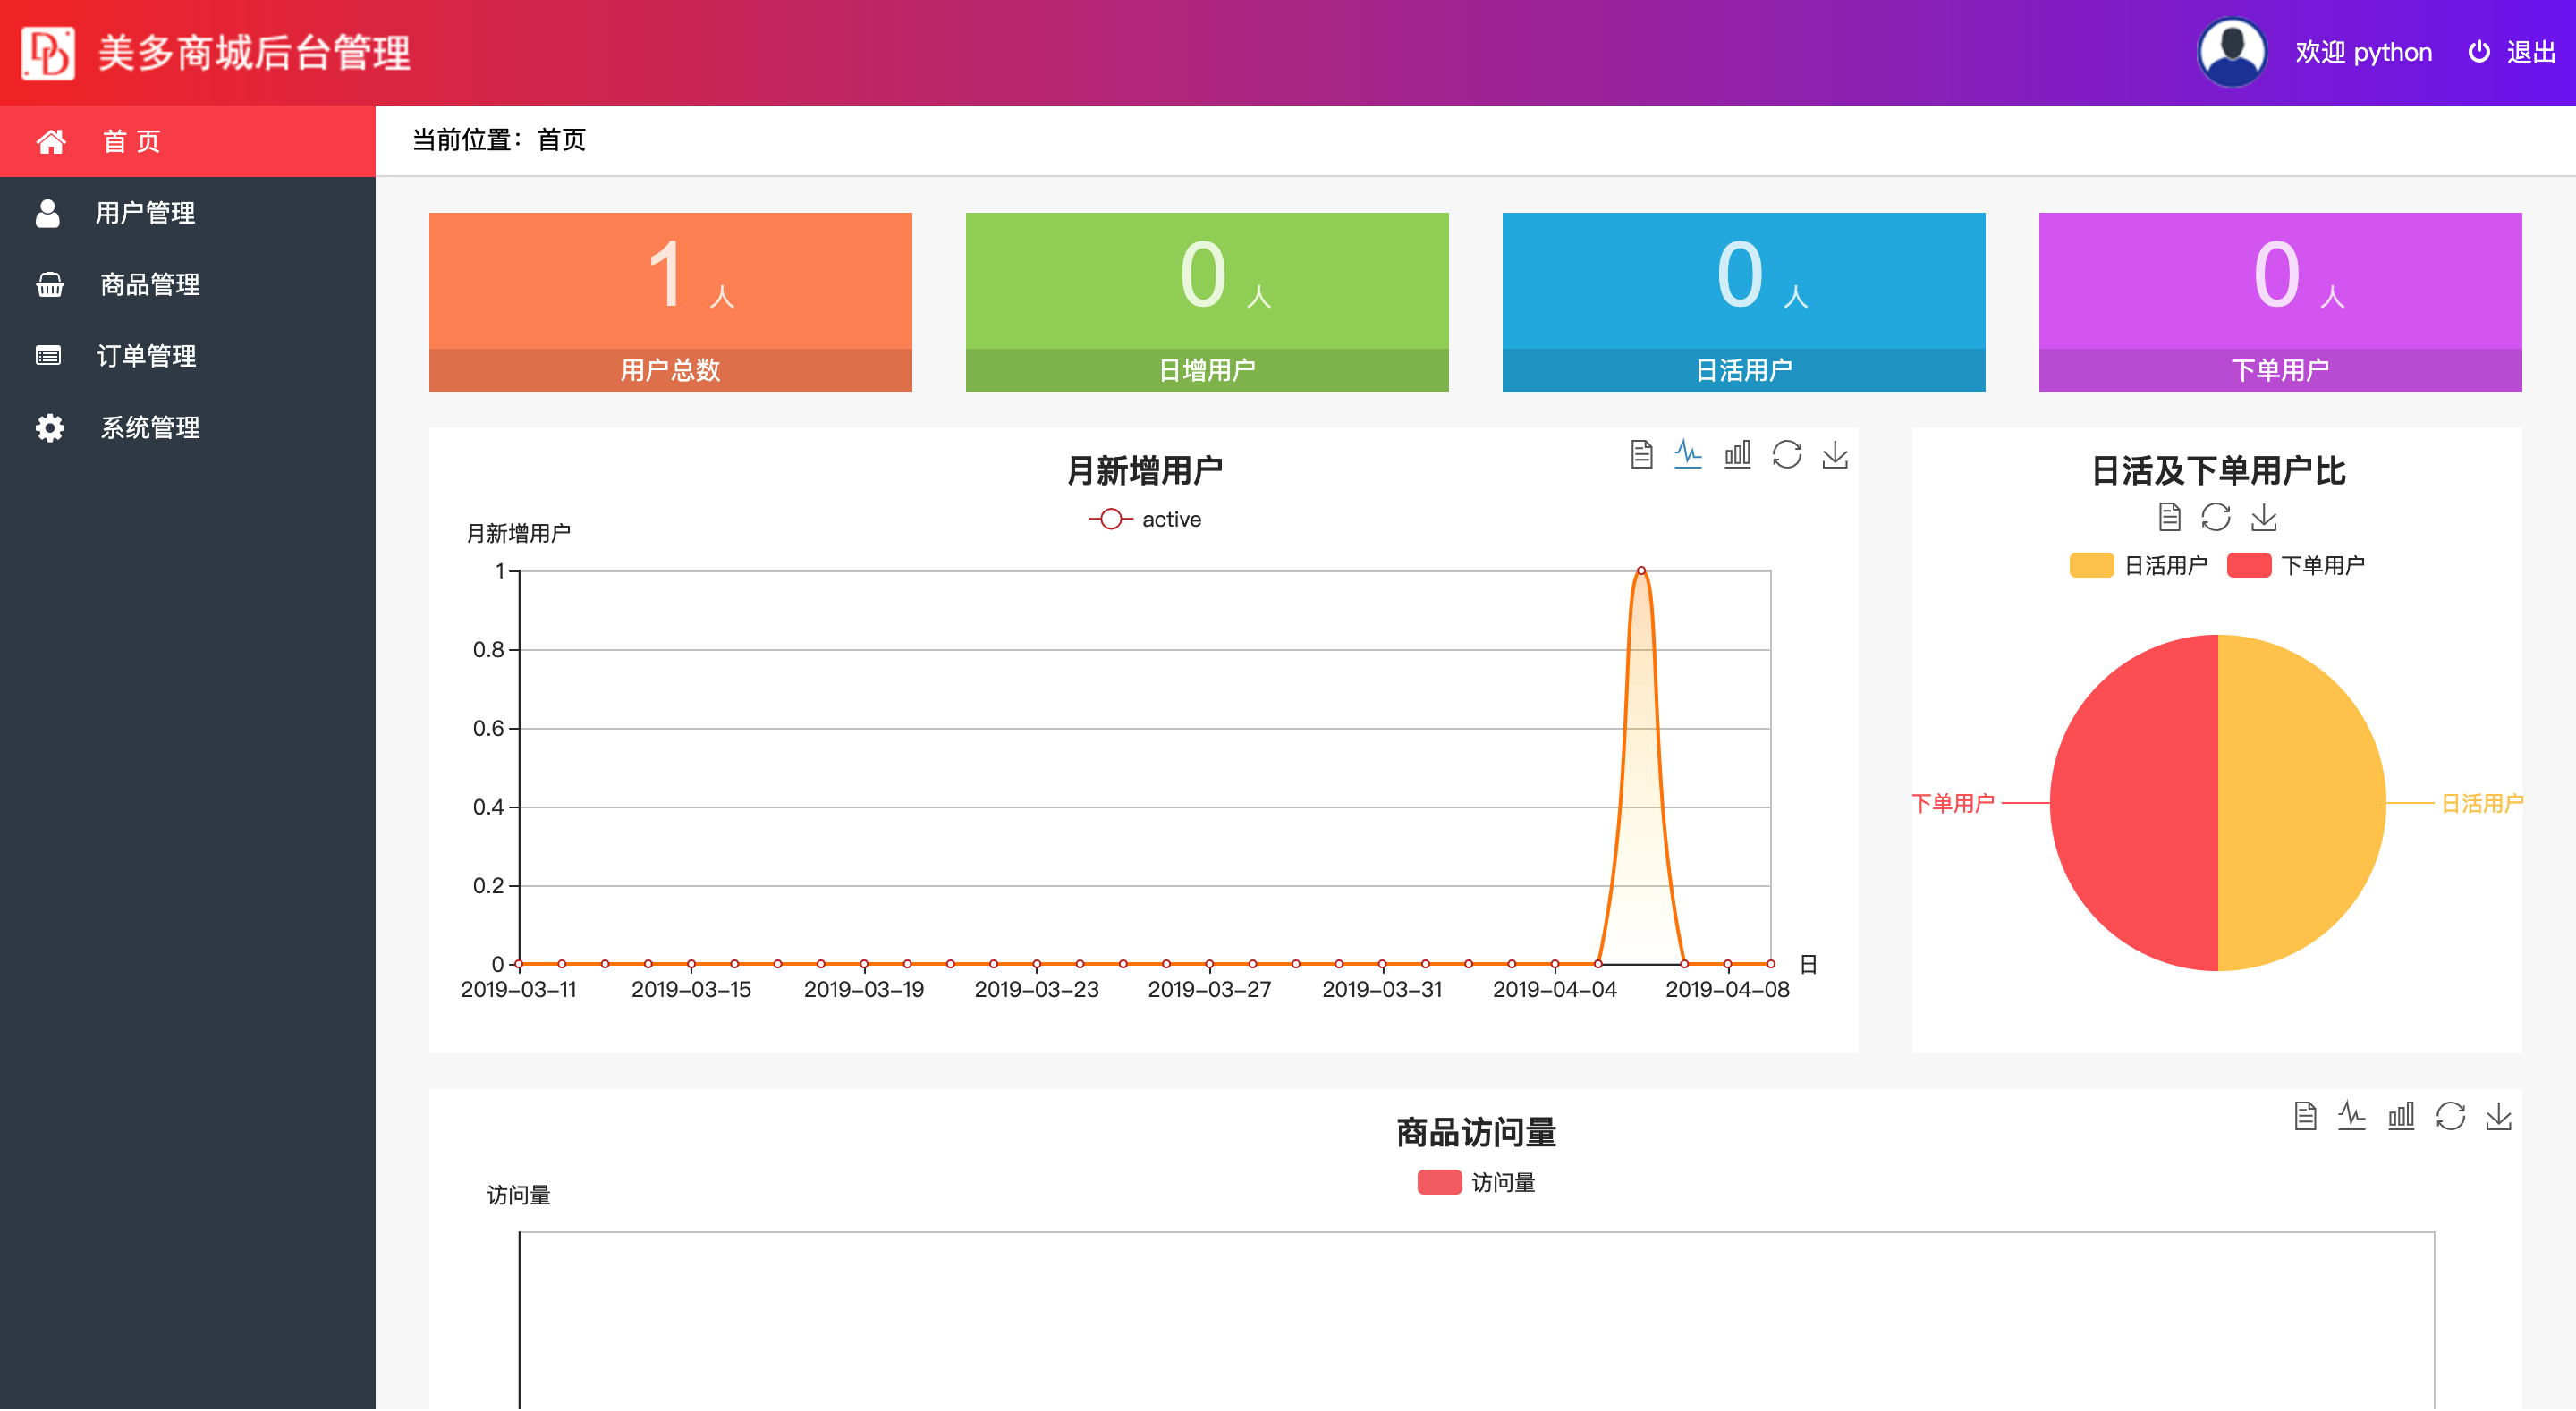Switch 商品访问量 chart to bar type
Viewport: 2576px width, 1411px height.
pyautogui.click(x=2401, y=1116)
